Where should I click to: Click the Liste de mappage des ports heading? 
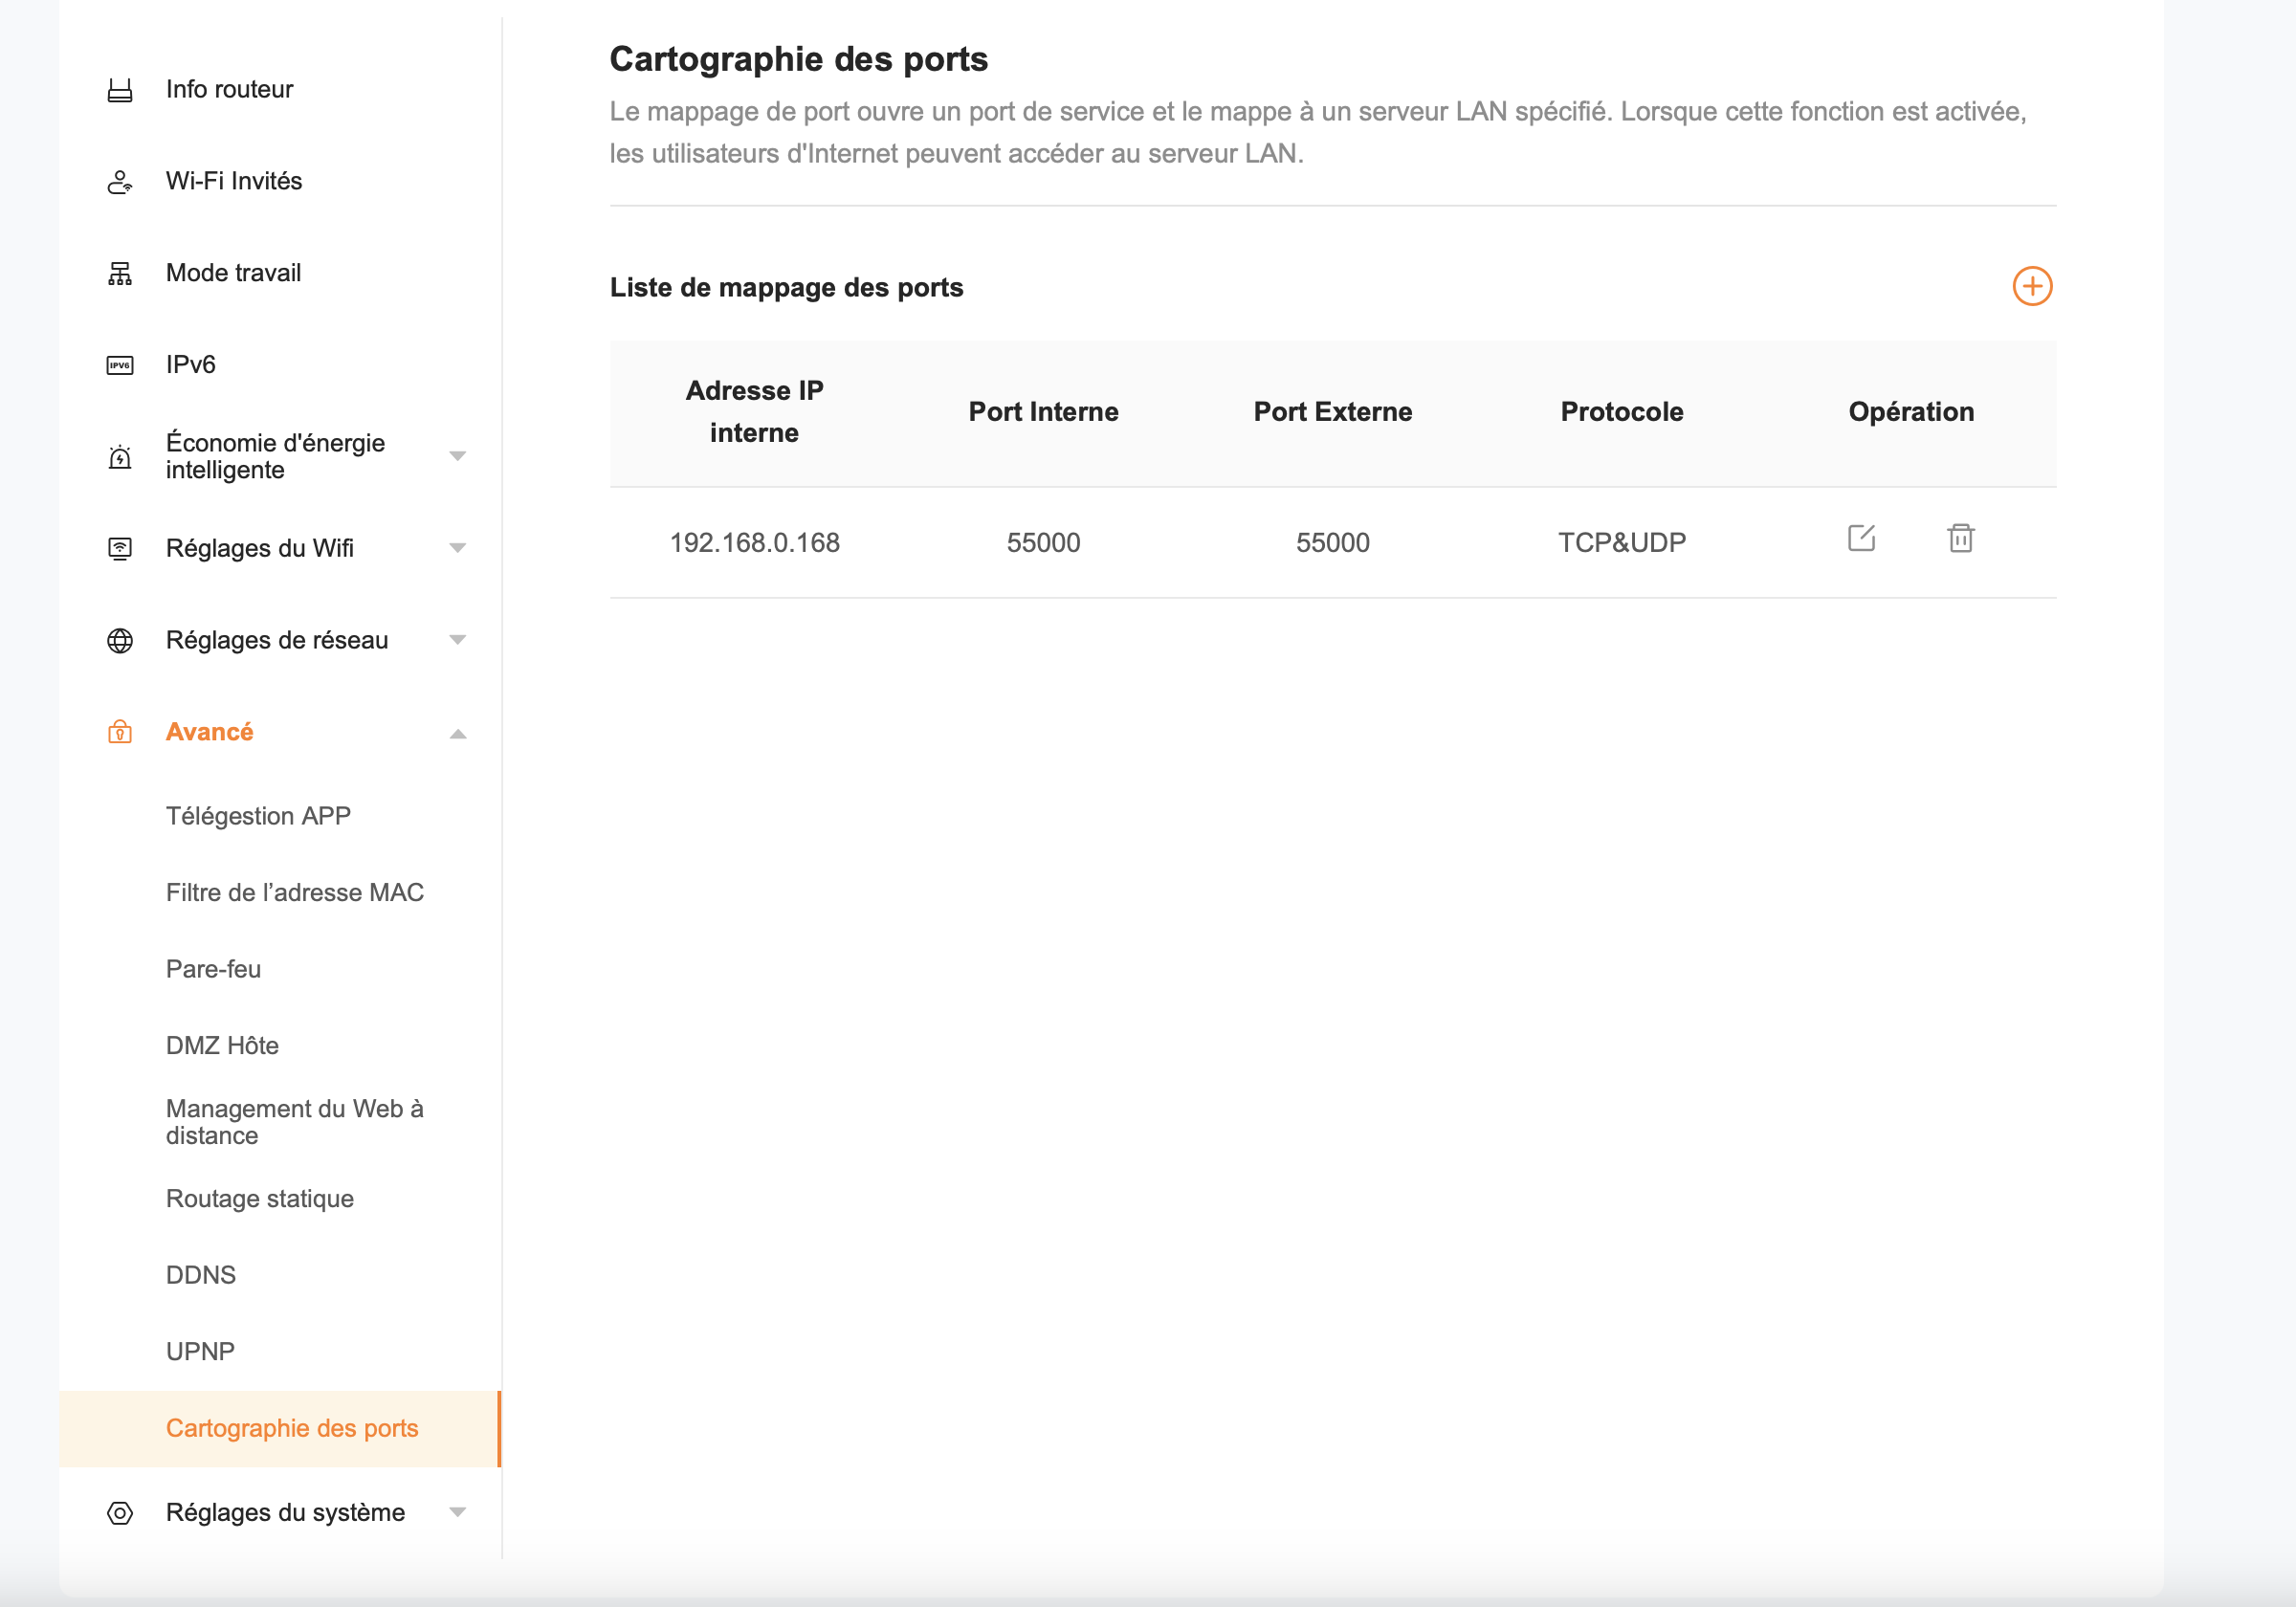tap(786, 288)
